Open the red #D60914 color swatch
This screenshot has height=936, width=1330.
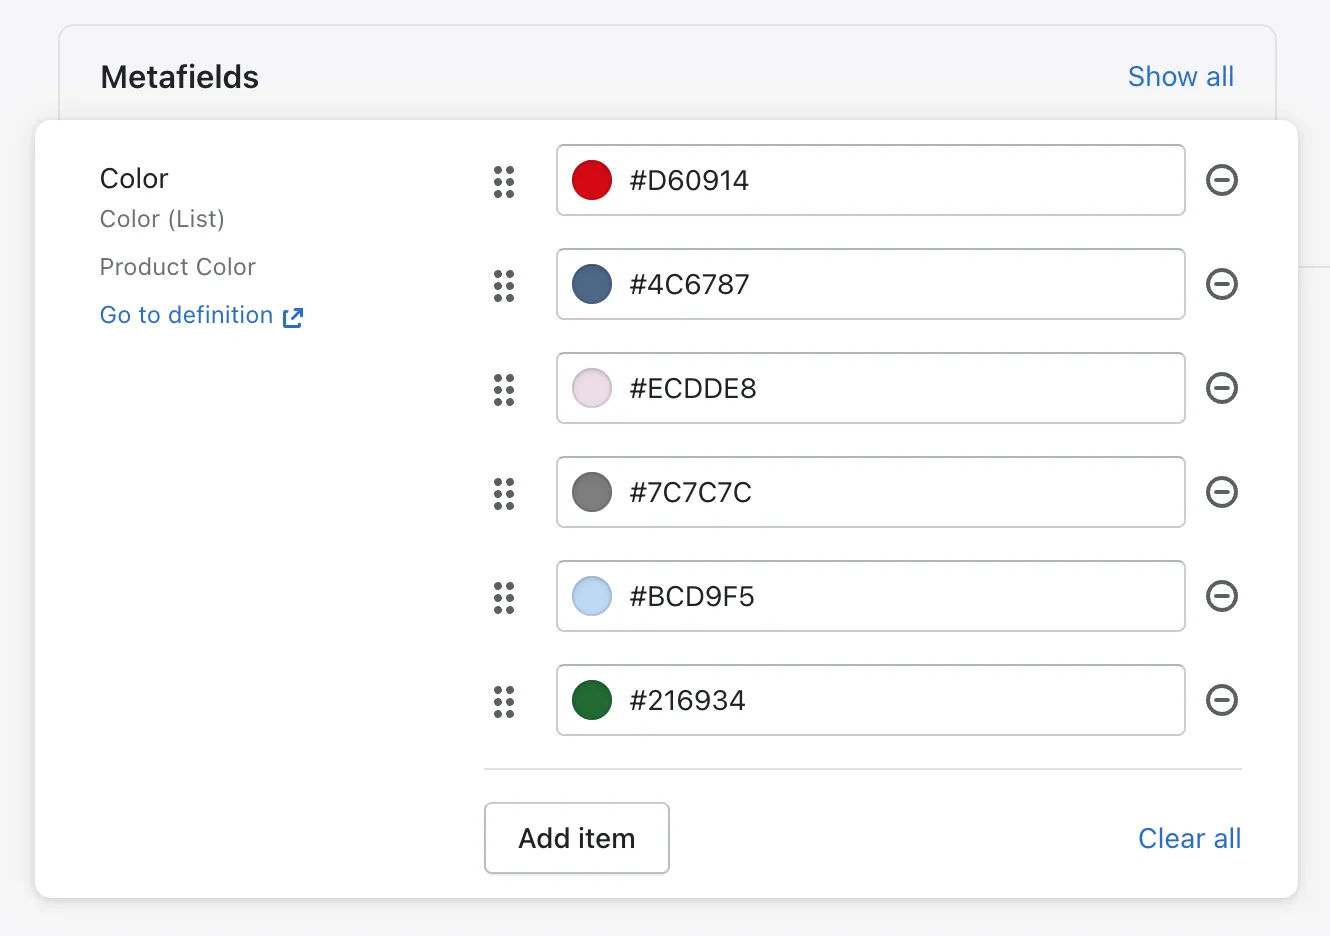(592, 180)
